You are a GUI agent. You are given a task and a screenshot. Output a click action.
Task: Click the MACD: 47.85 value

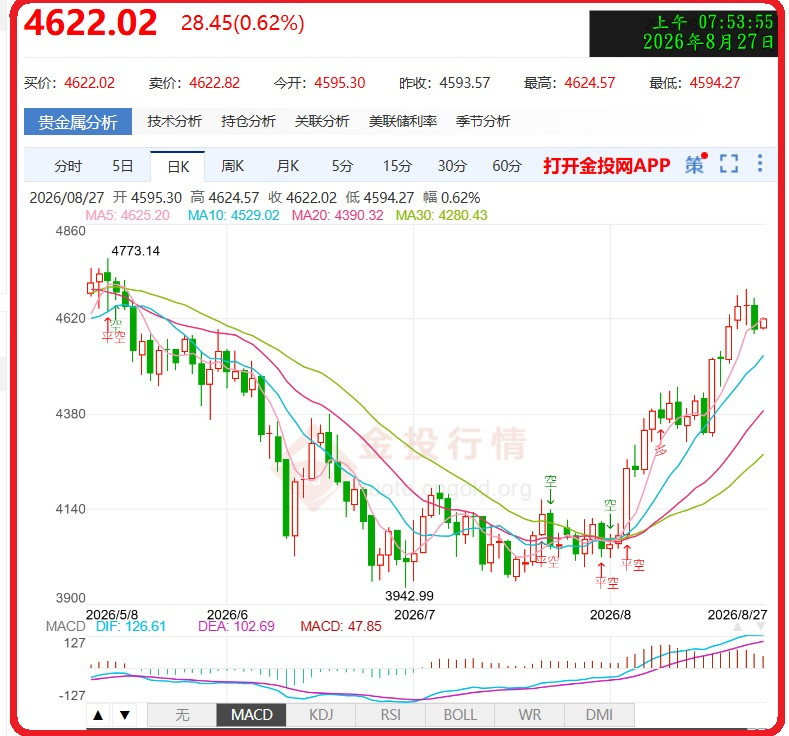341,626
